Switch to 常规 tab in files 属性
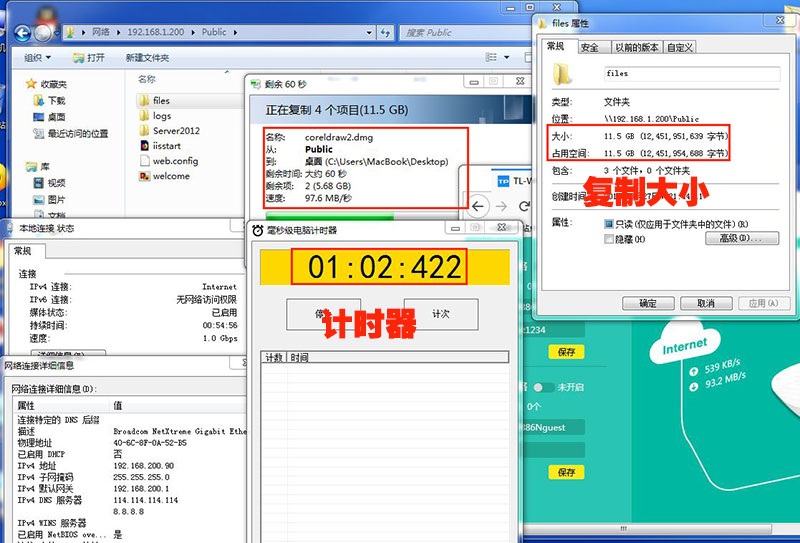800x543 pixels. (x=557, y=46)
